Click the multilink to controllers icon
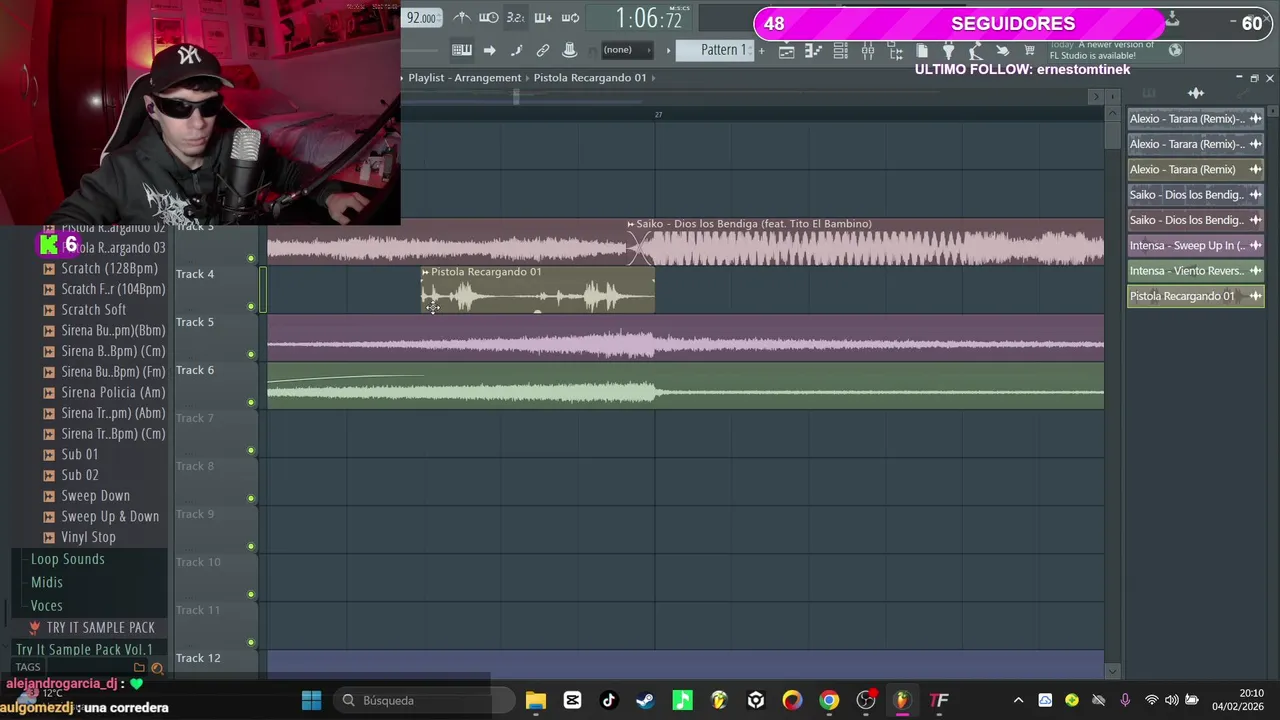The height and width of the screenshot is (720, 1280). point(516,50)
